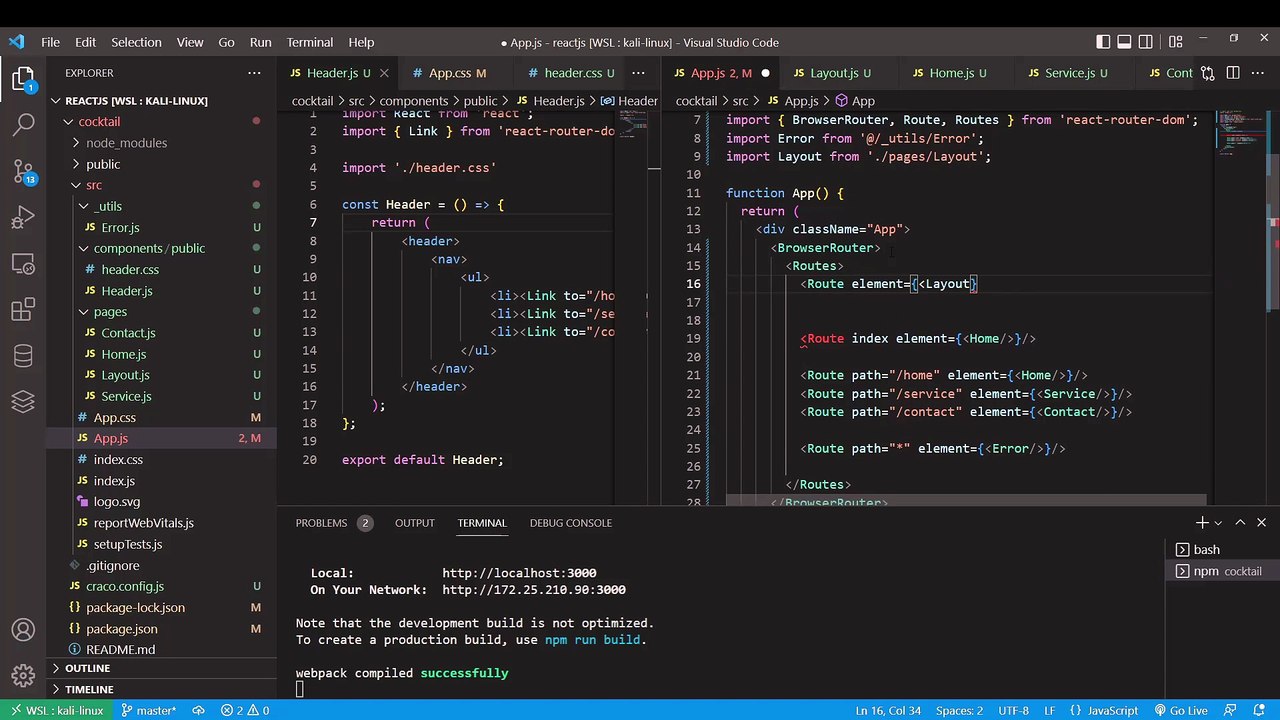This screenshot has height=720, width=1280.
Task: Click Ln 16, Col 34 cursor position
Action: point(888,711)
